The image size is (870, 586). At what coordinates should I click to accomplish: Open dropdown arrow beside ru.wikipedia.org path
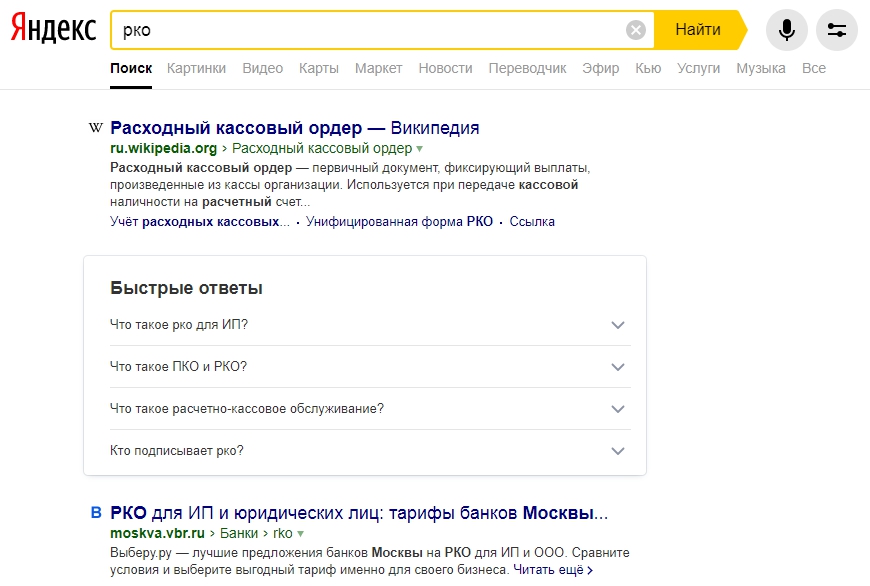pos(420,148)
